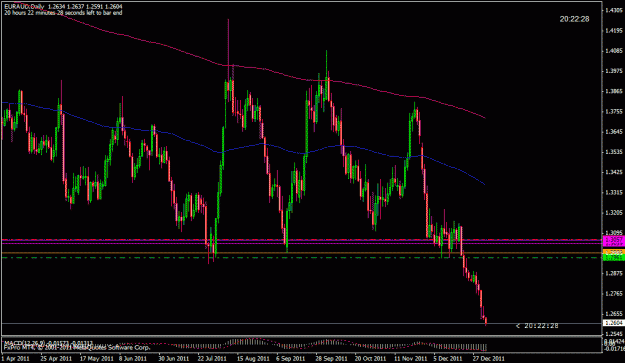Viewport: 625px width, 363px height.
Task: Click the 1.3095 price axis label
Action: [614, 232]
